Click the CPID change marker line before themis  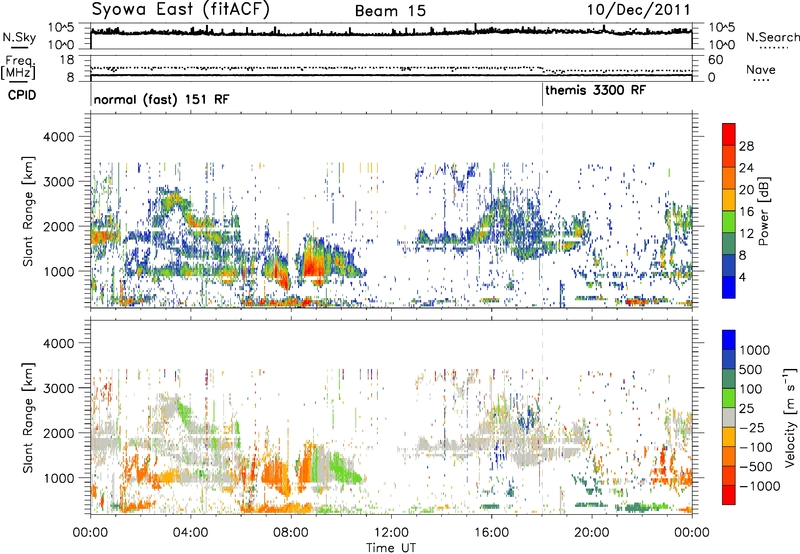tap(542, 95)
